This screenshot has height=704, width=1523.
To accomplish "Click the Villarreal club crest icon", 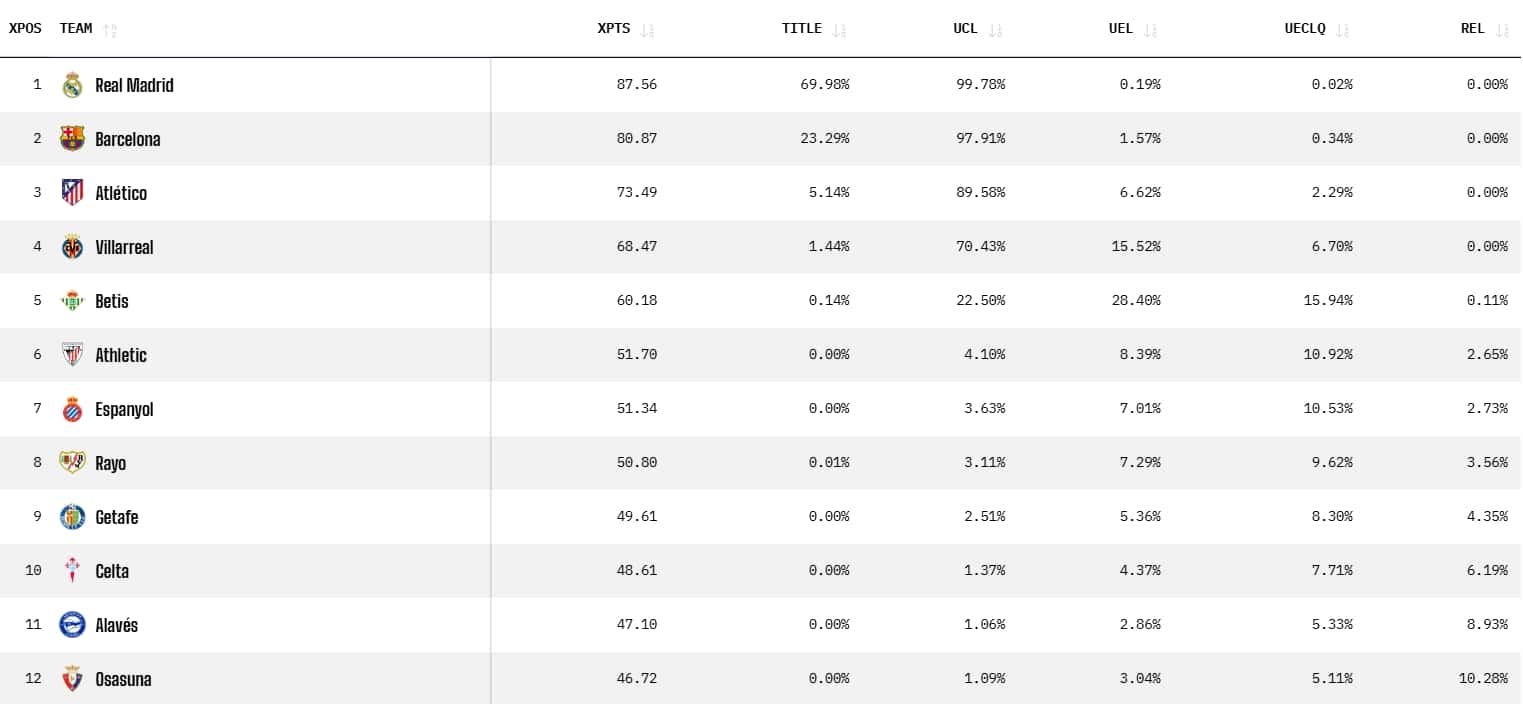I will (x=72, y=247).
